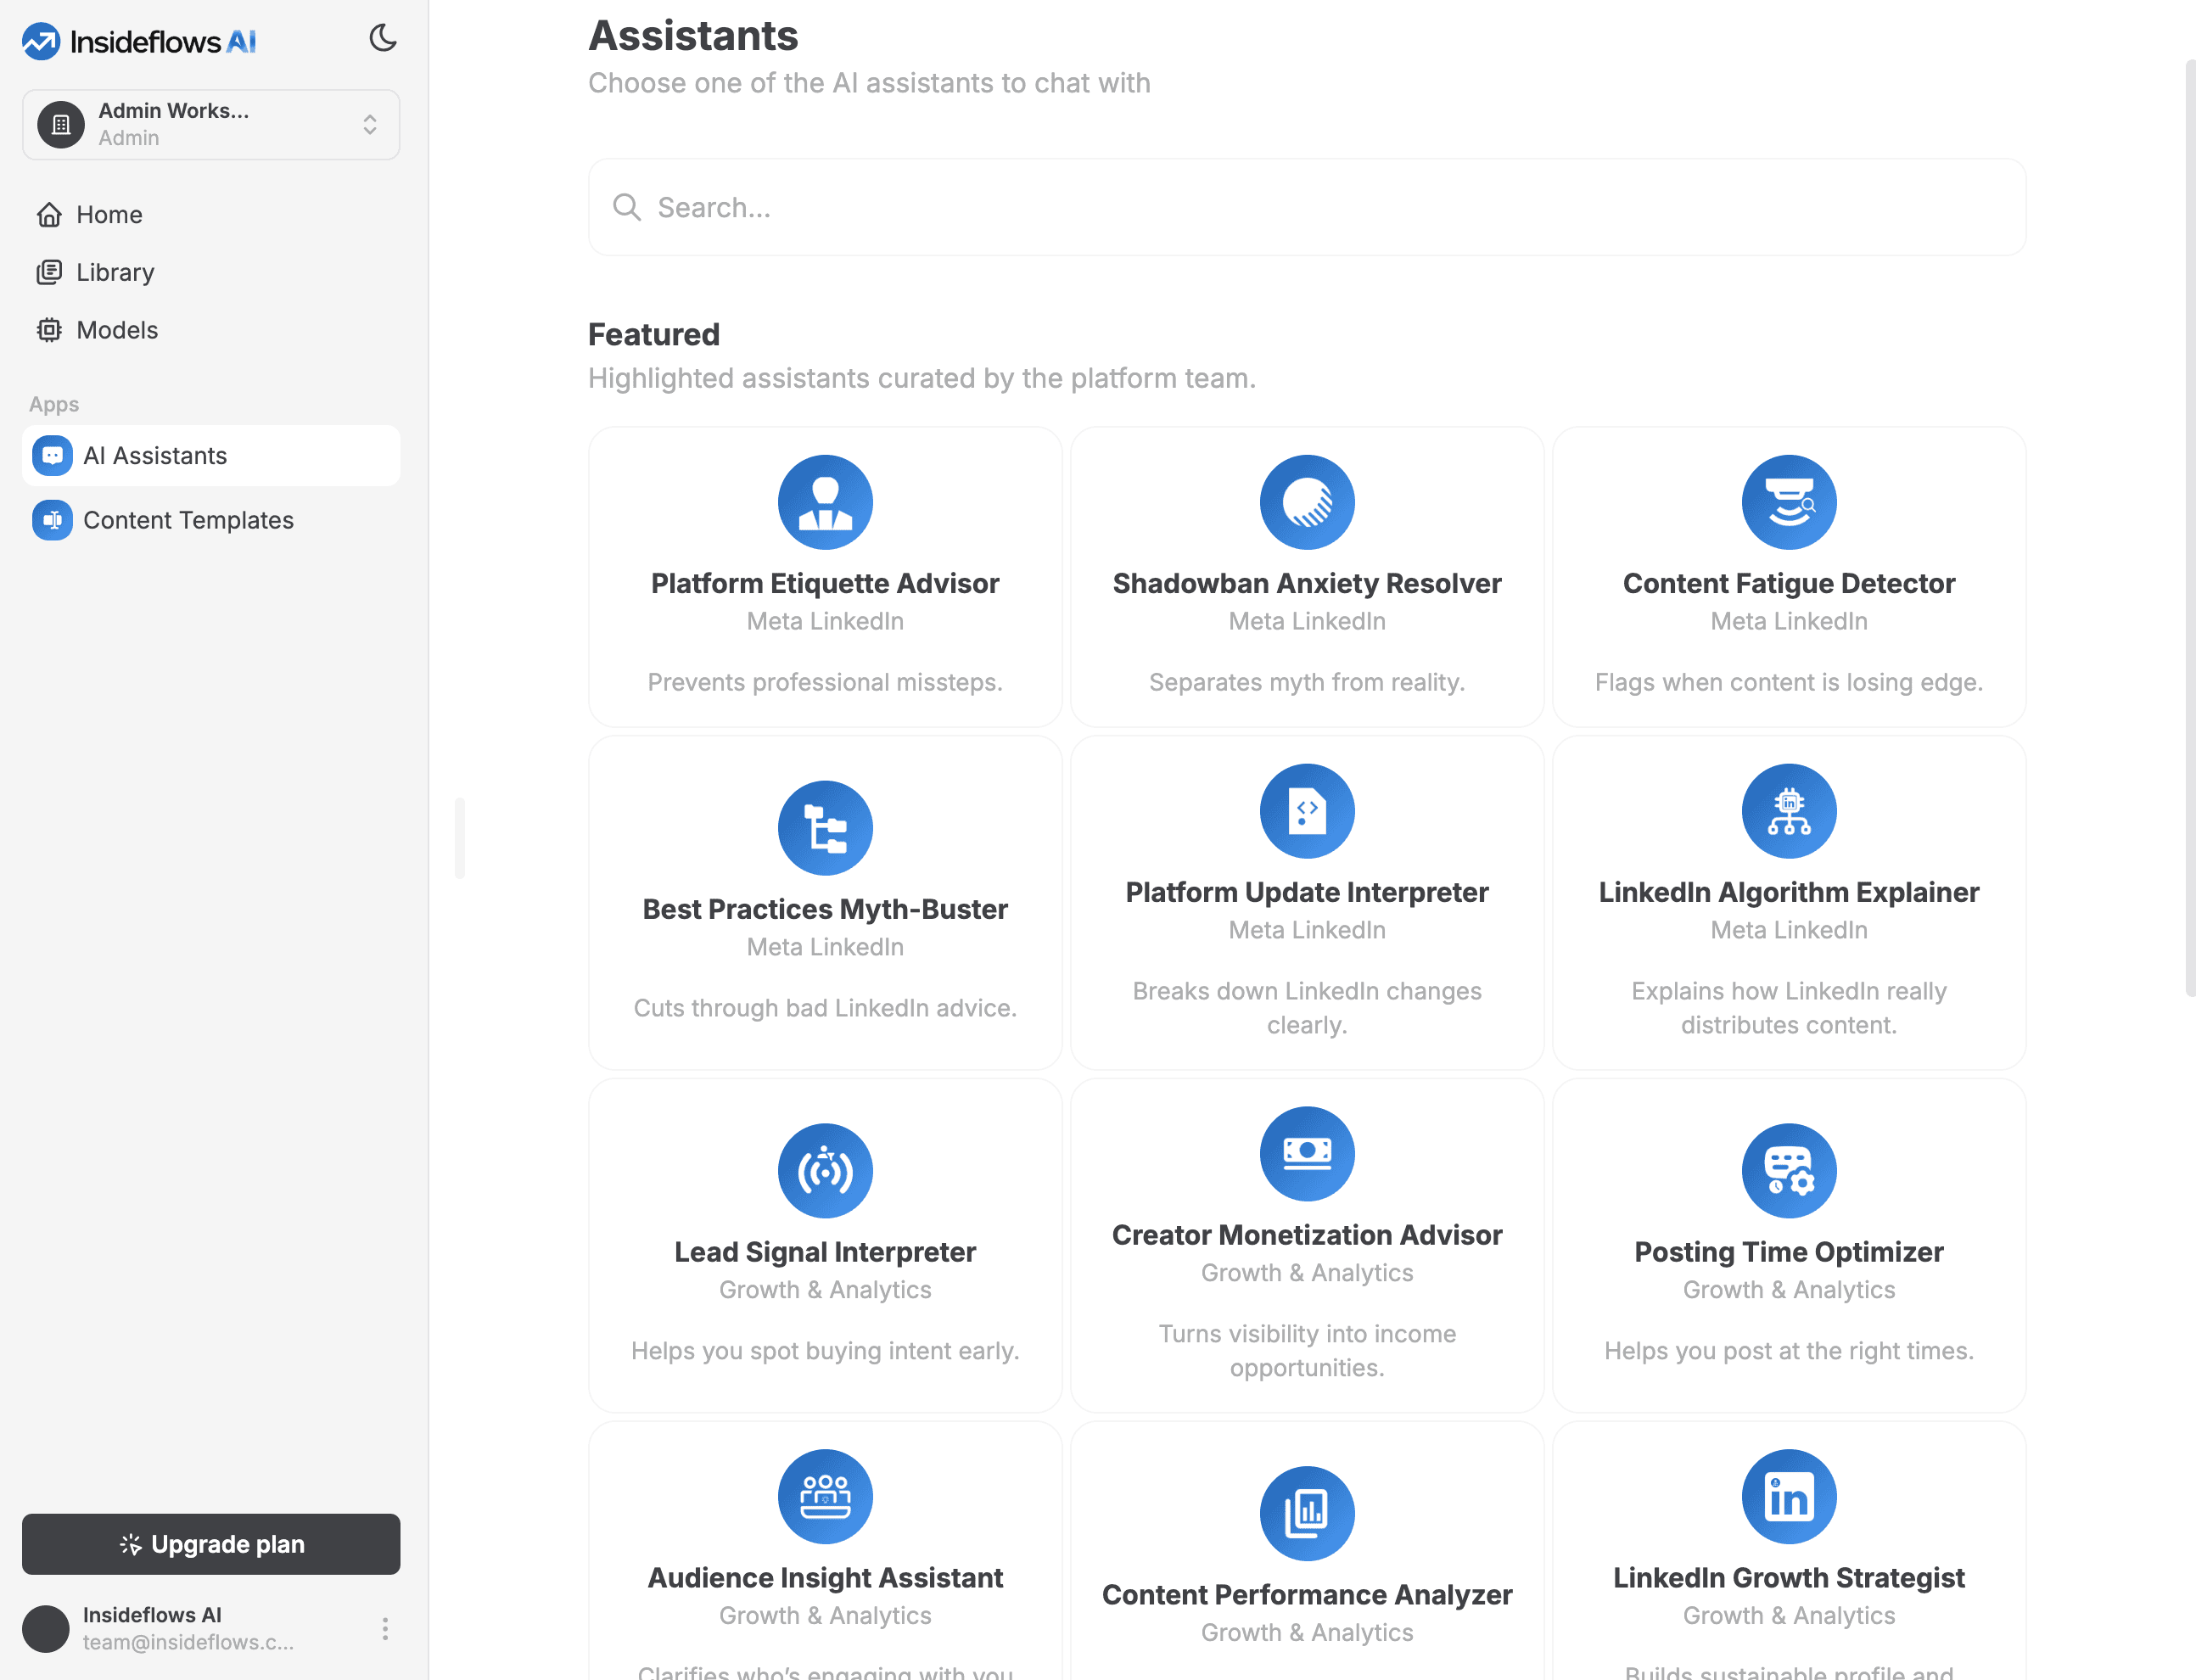Toggle dark mode moon icon
Viewport: 2196px width, 1680px height.
point(382,38)
